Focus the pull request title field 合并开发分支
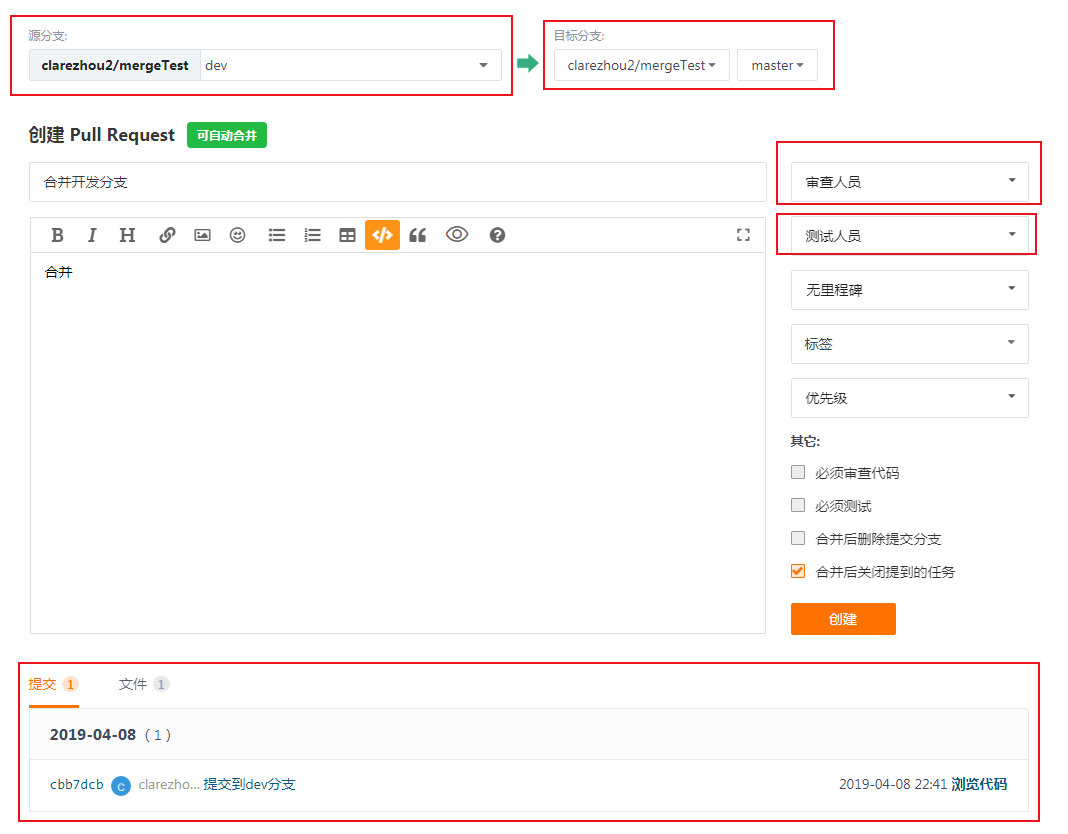This screenshot has height=834, width=1068. coord(398,182)
